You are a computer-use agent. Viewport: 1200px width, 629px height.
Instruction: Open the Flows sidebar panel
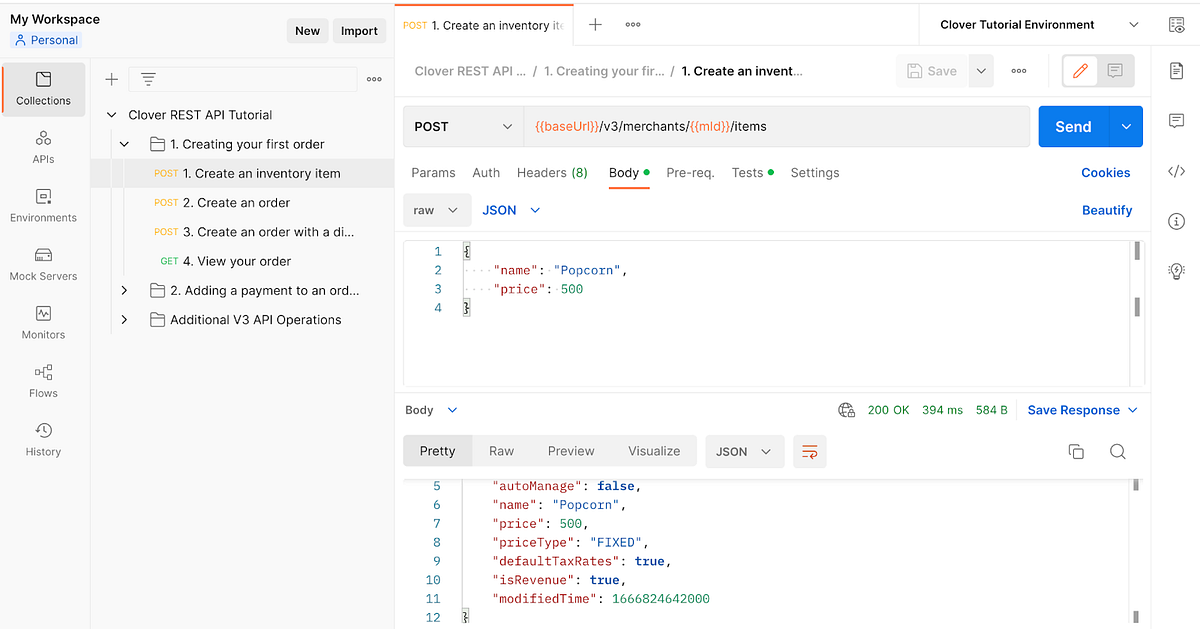(43, 379)
